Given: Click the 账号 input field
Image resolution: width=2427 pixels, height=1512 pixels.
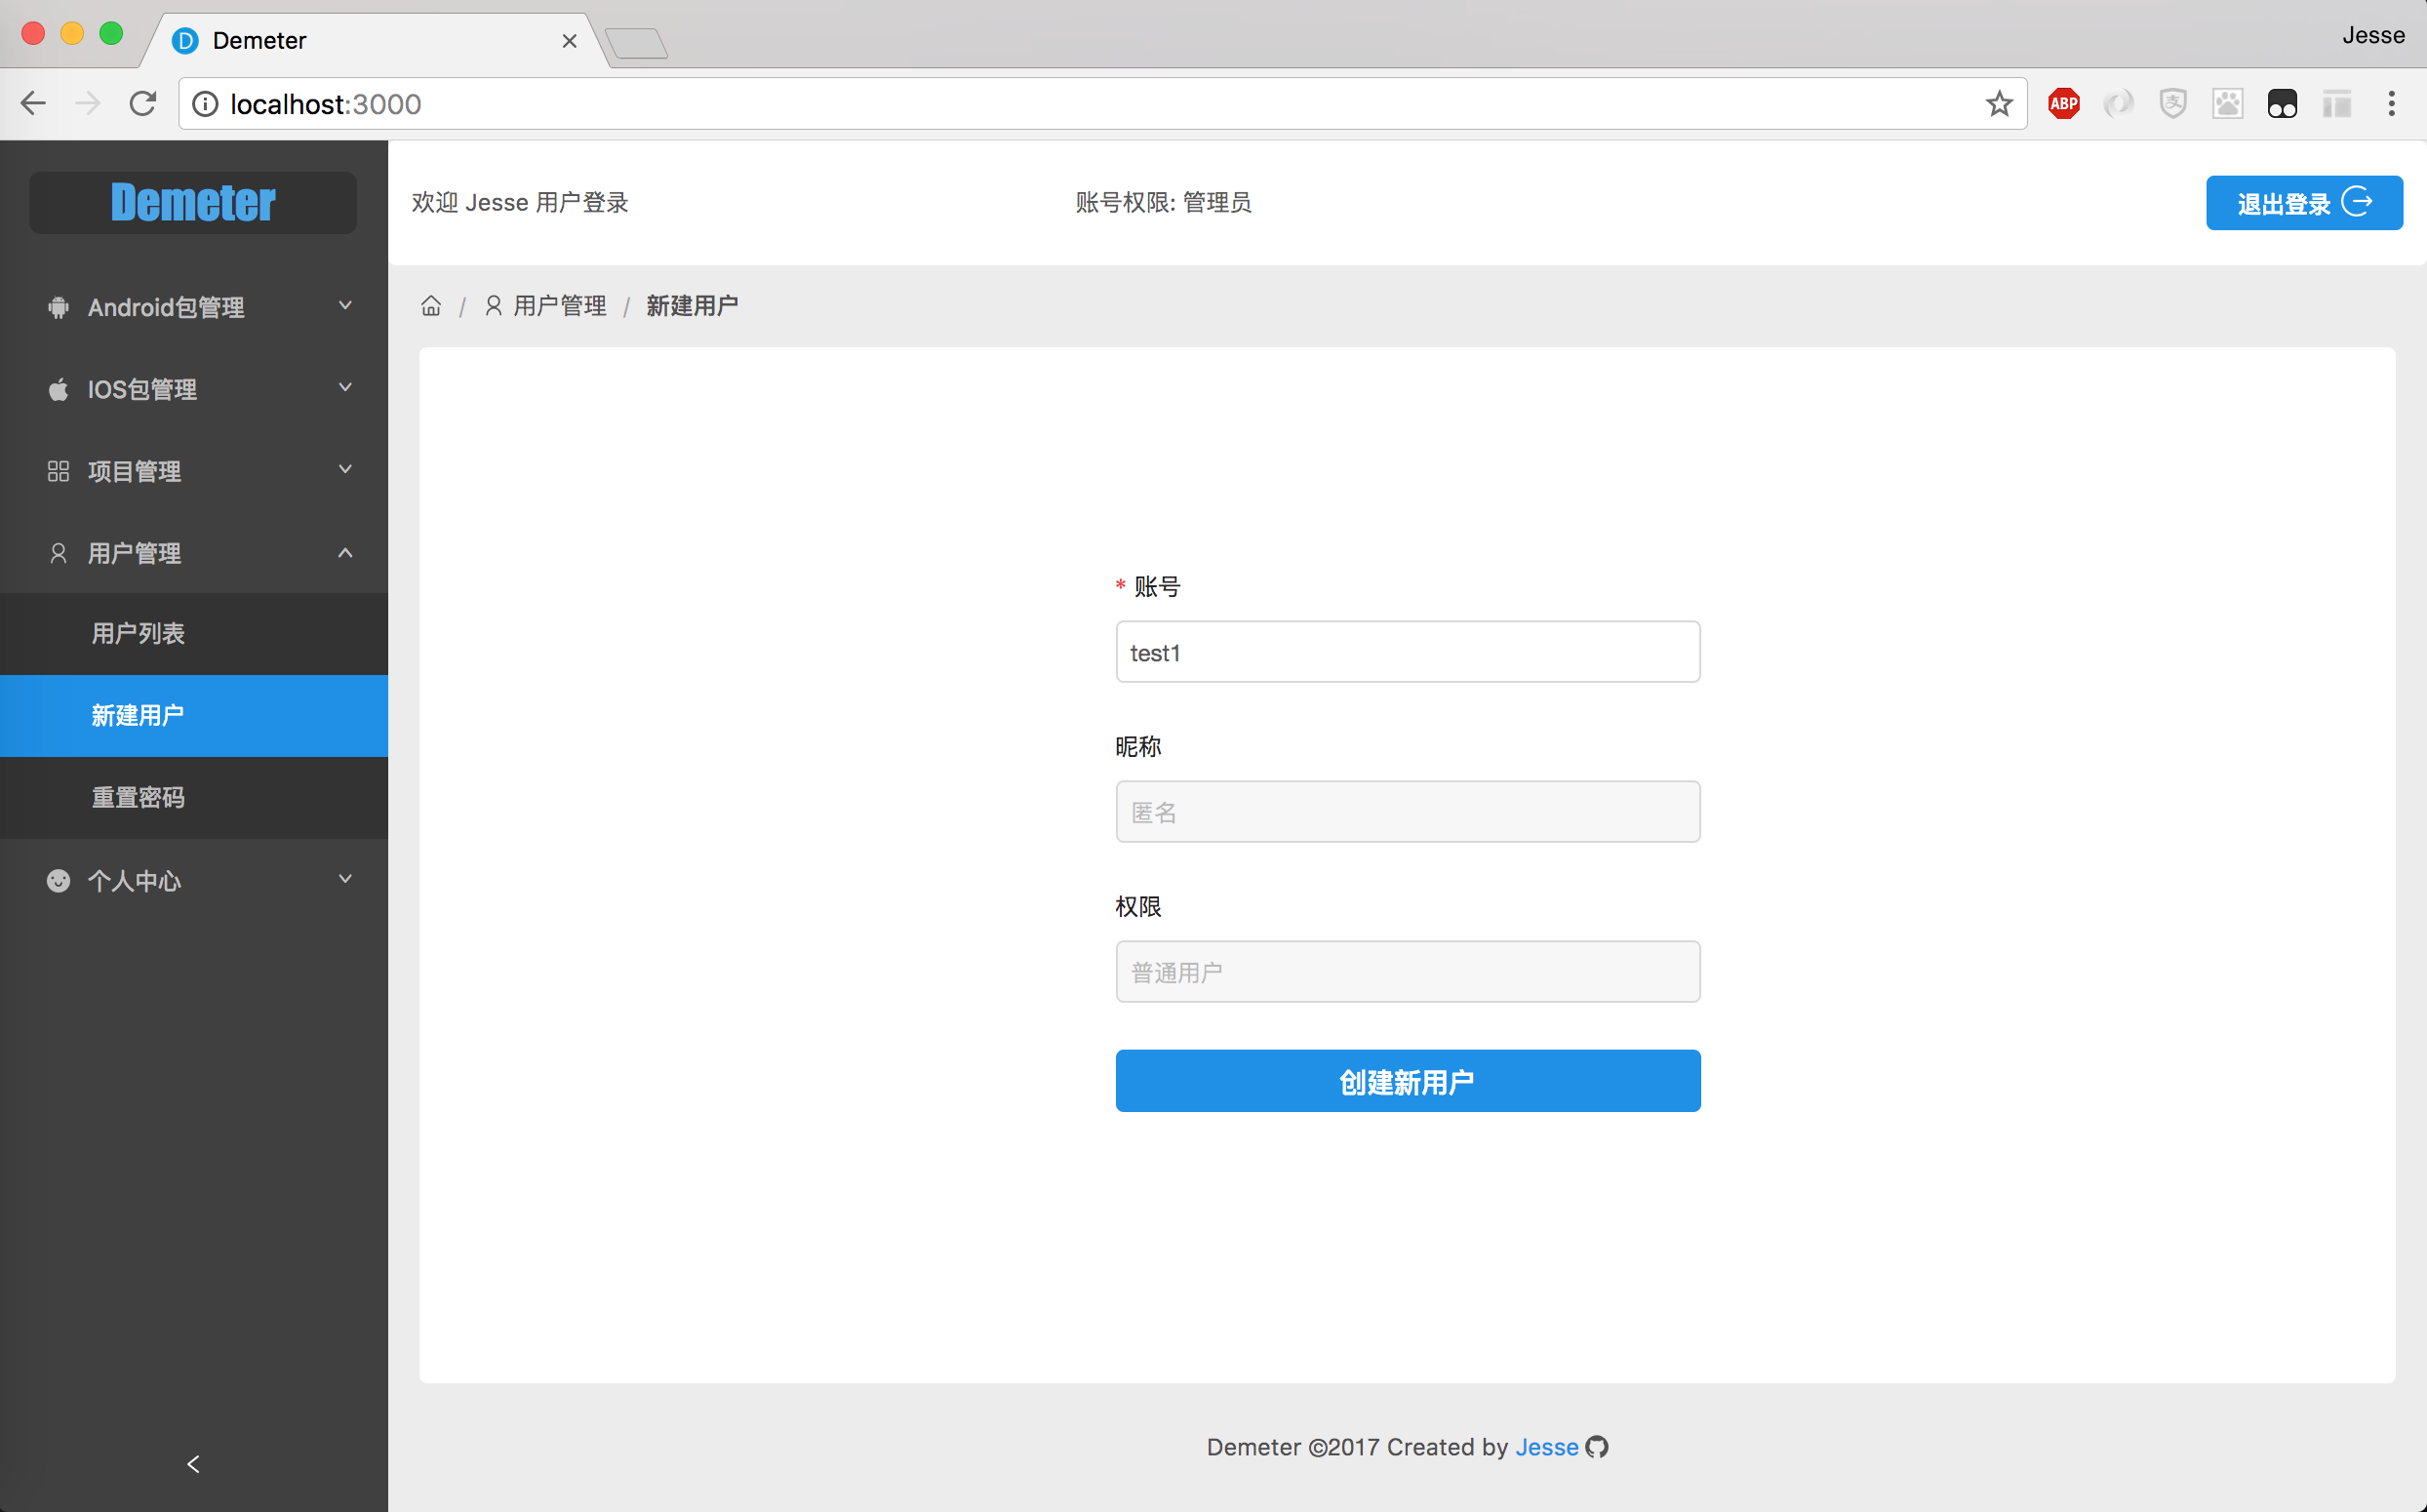Looking at the screenshot, I should (x=1407, y=652).
